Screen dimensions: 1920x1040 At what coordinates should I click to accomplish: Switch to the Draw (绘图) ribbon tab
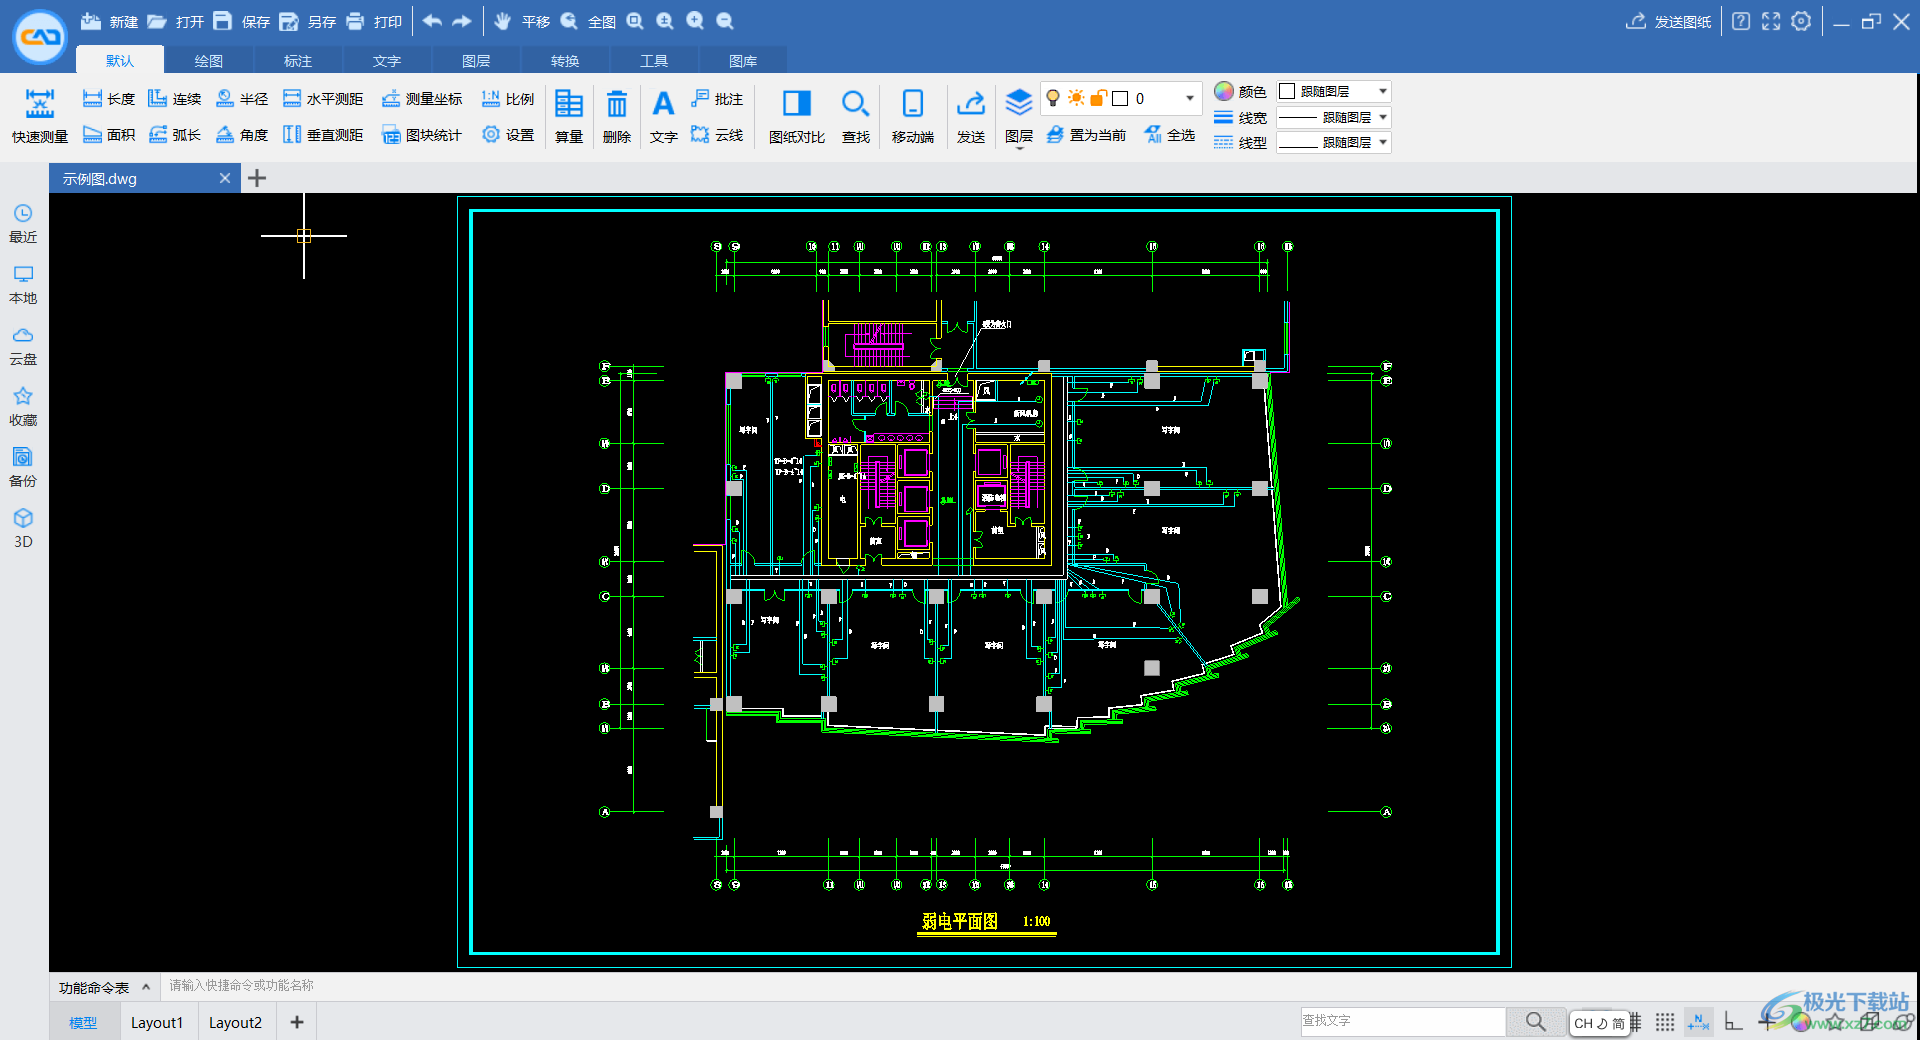point(208,61)
